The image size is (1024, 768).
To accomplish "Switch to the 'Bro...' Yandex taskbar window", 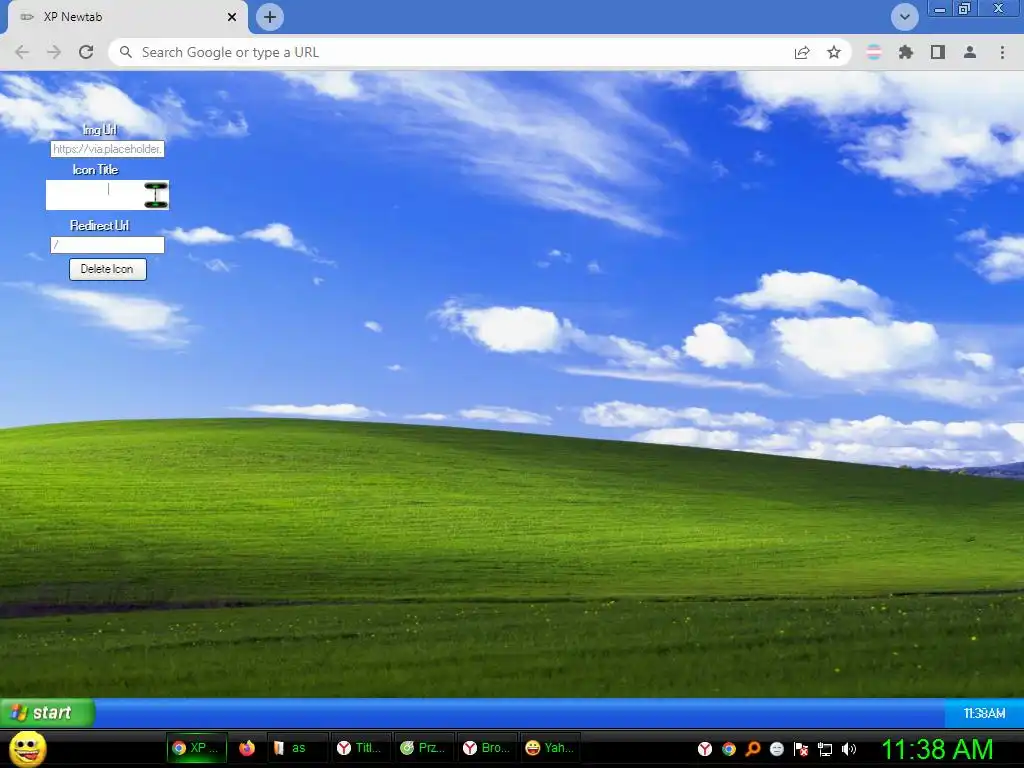I will click(x=488, y=748).
